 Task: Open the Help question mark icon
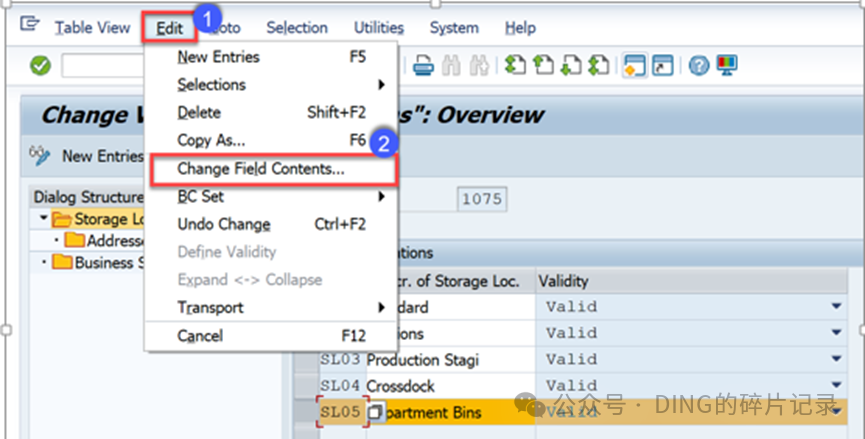pyautogui.click(x=699, y=66)
